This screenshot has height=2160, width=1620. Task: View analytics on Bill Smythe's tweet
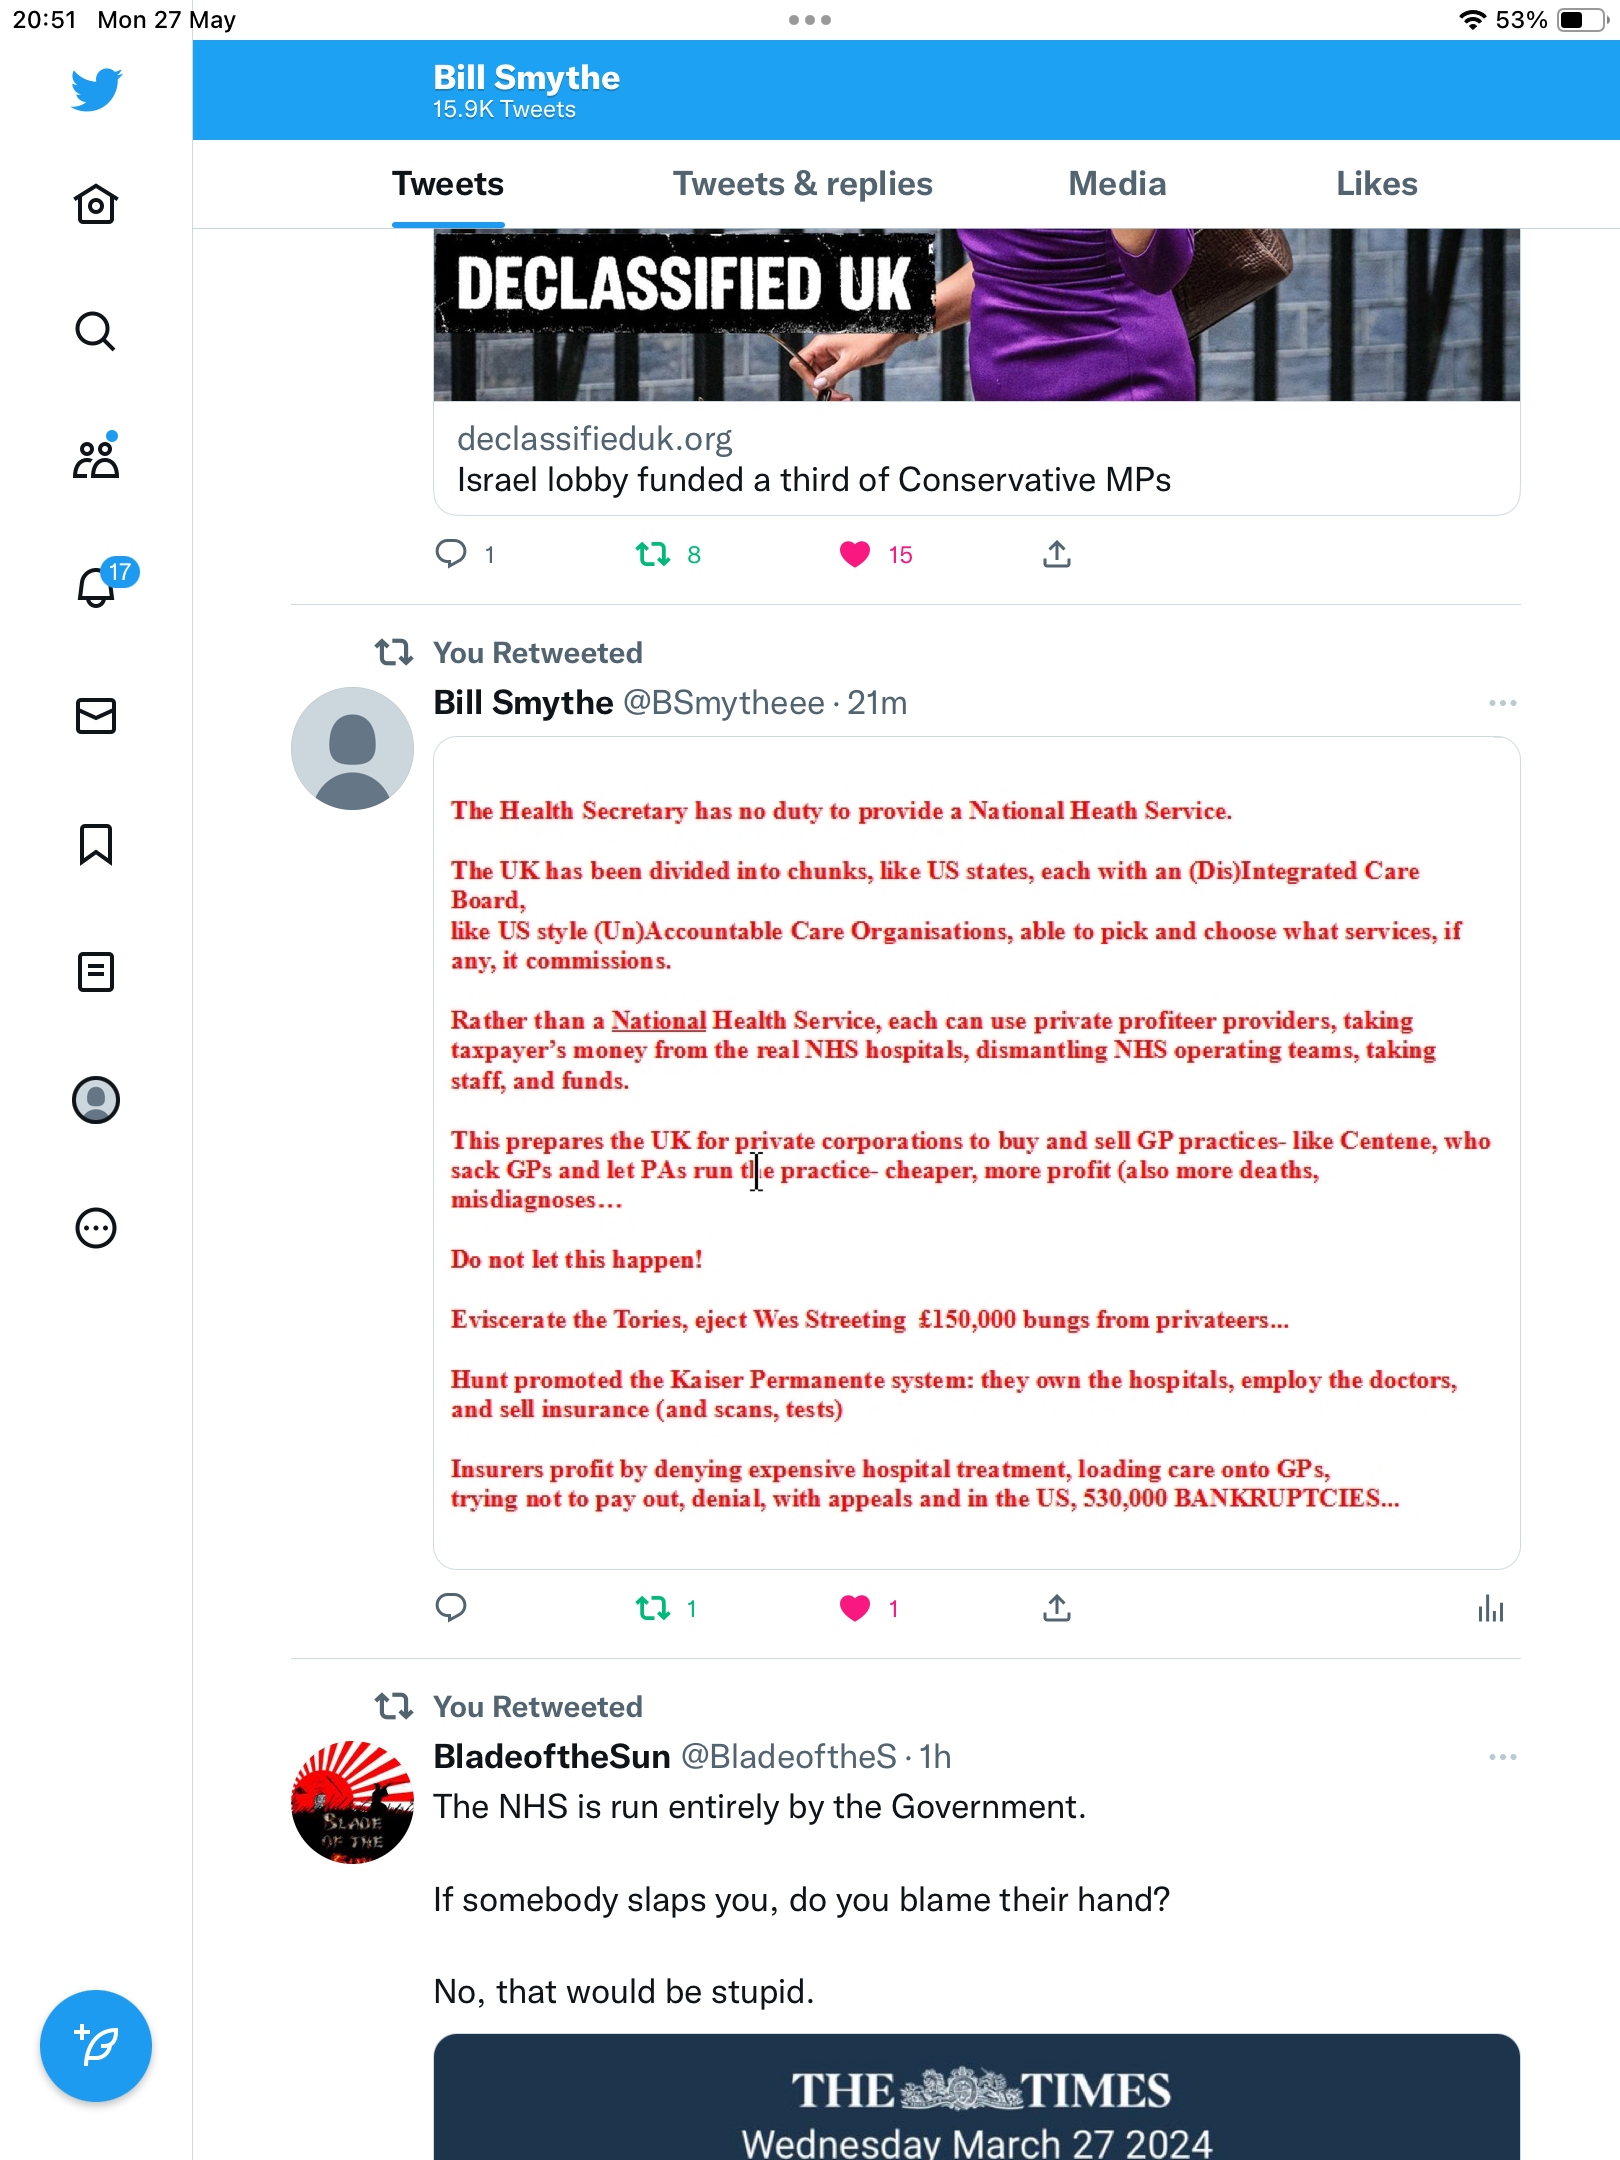coord(1490,1608)
